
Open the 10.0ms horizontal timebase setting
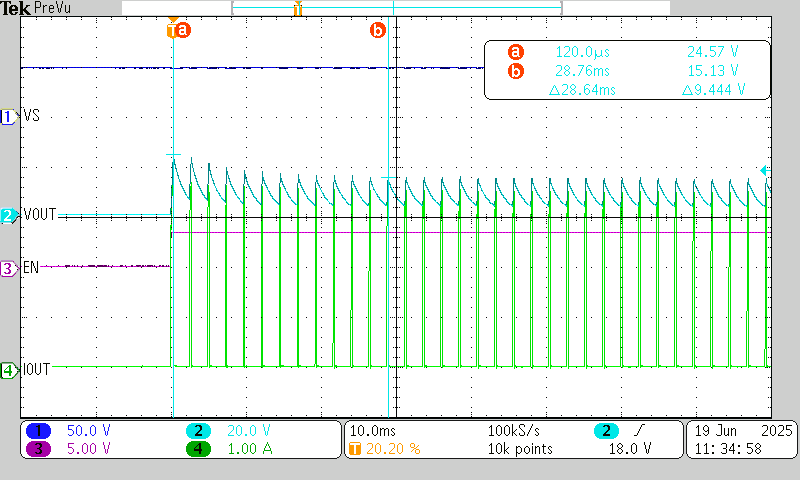[372, 430]
